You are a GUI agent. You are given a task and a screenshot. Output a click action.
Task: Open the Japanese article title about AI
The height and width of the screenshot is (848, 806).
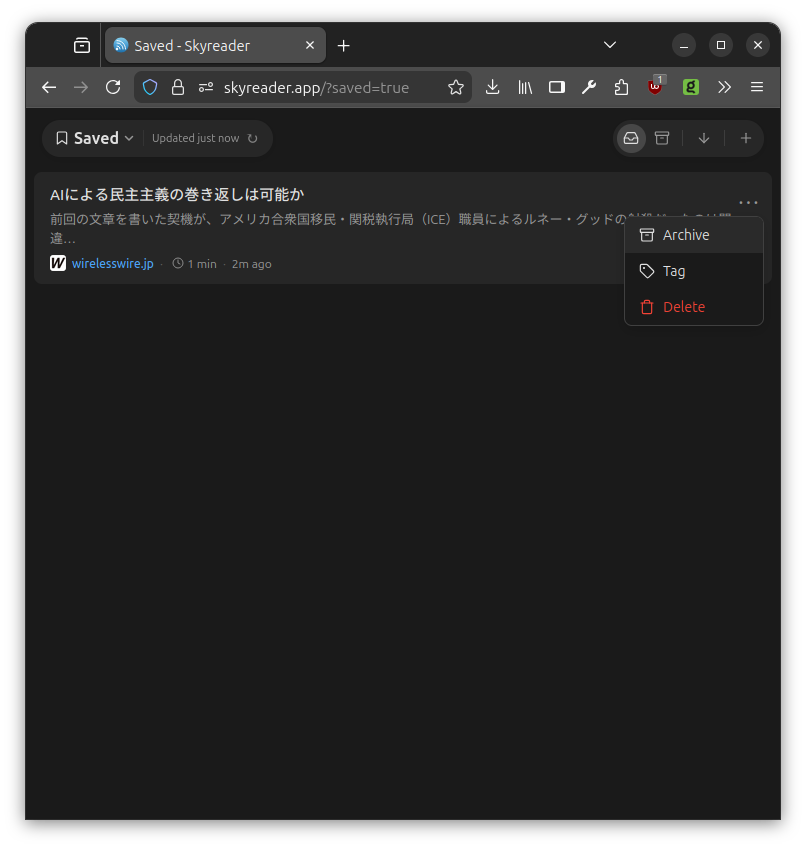[177, 194]
